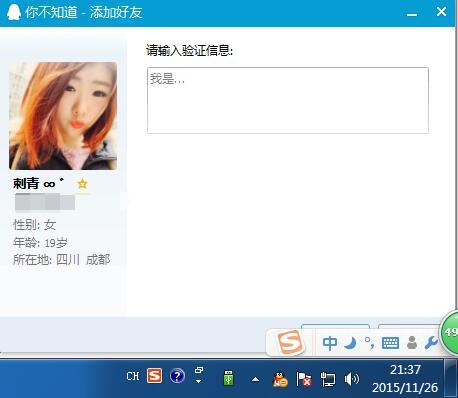The image size is (458, 398).
Task: Open the profile photo thumbnail
Action: [x=63, y=116]
